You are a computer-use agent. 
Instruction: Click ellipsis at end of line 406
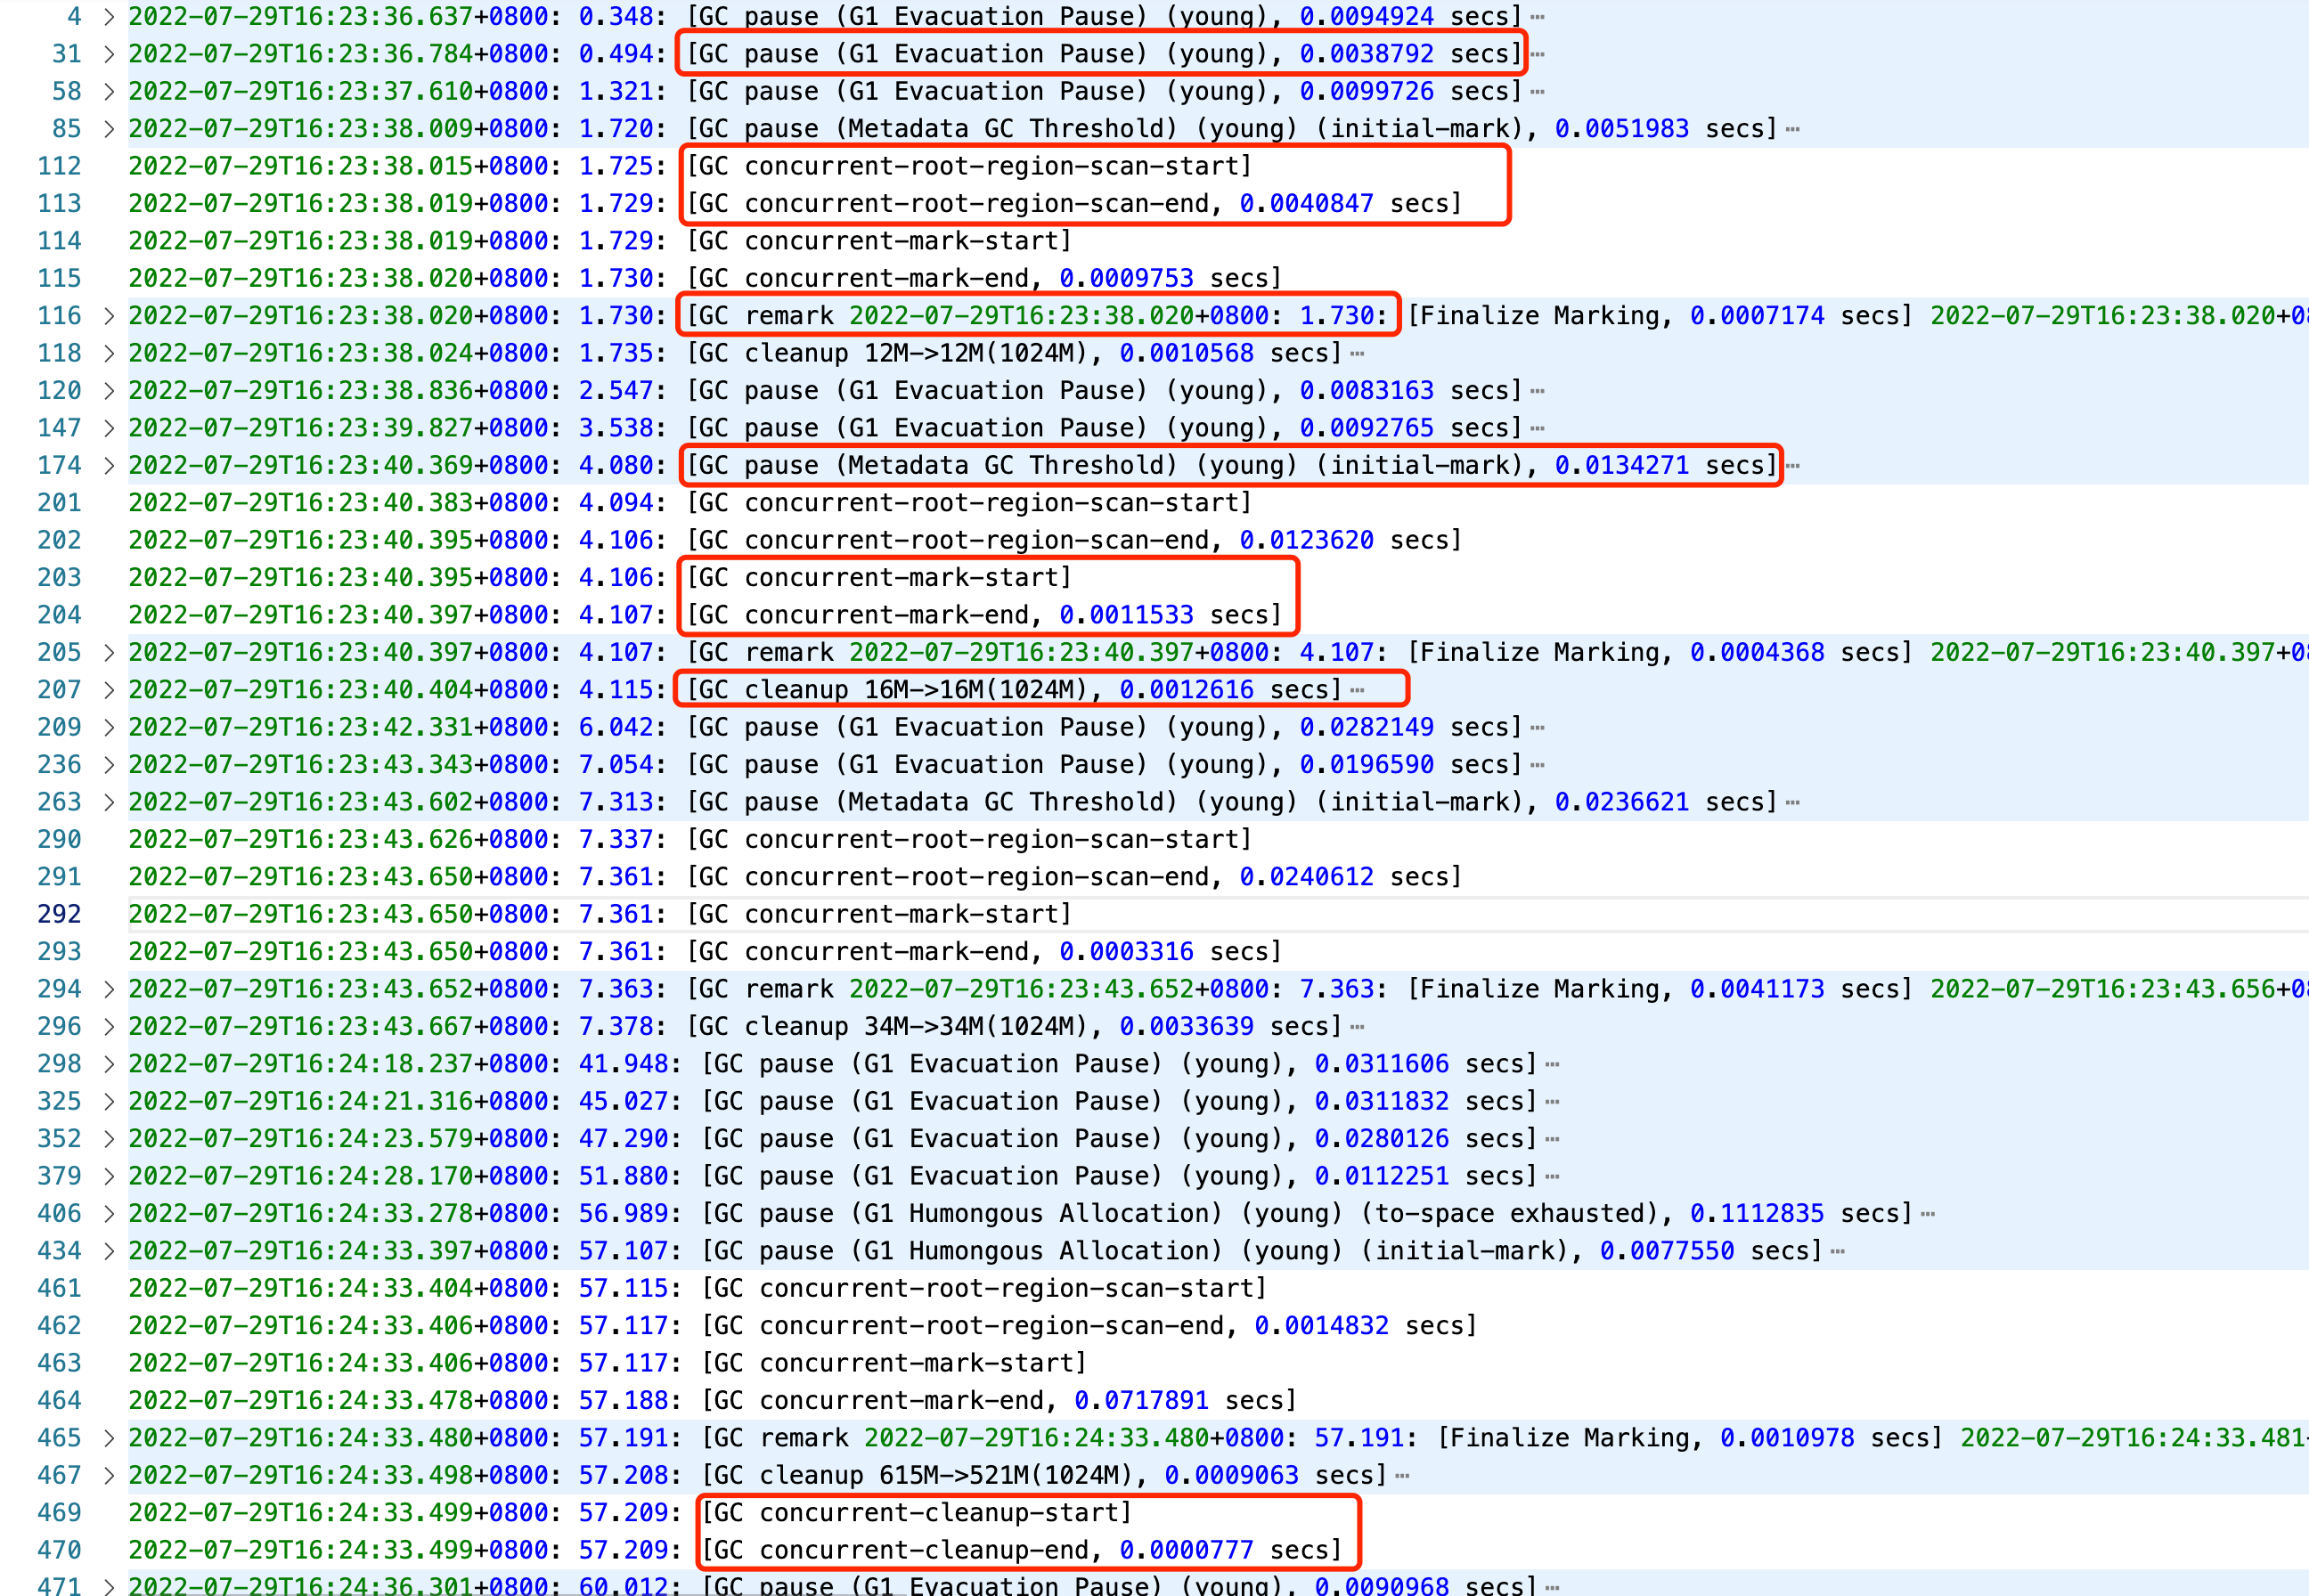pyautogui.click(x=1928, y=1214)
